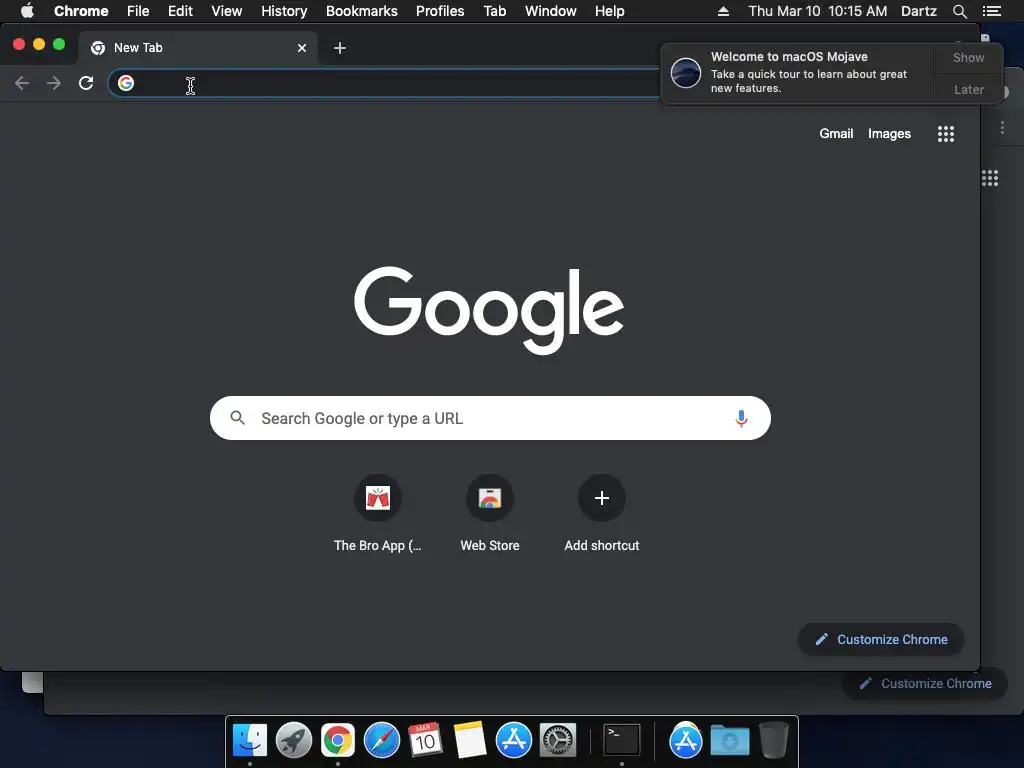Open the Bookmarks menu
Viewport: 1024px width, 768px height.
click(361, 11)
